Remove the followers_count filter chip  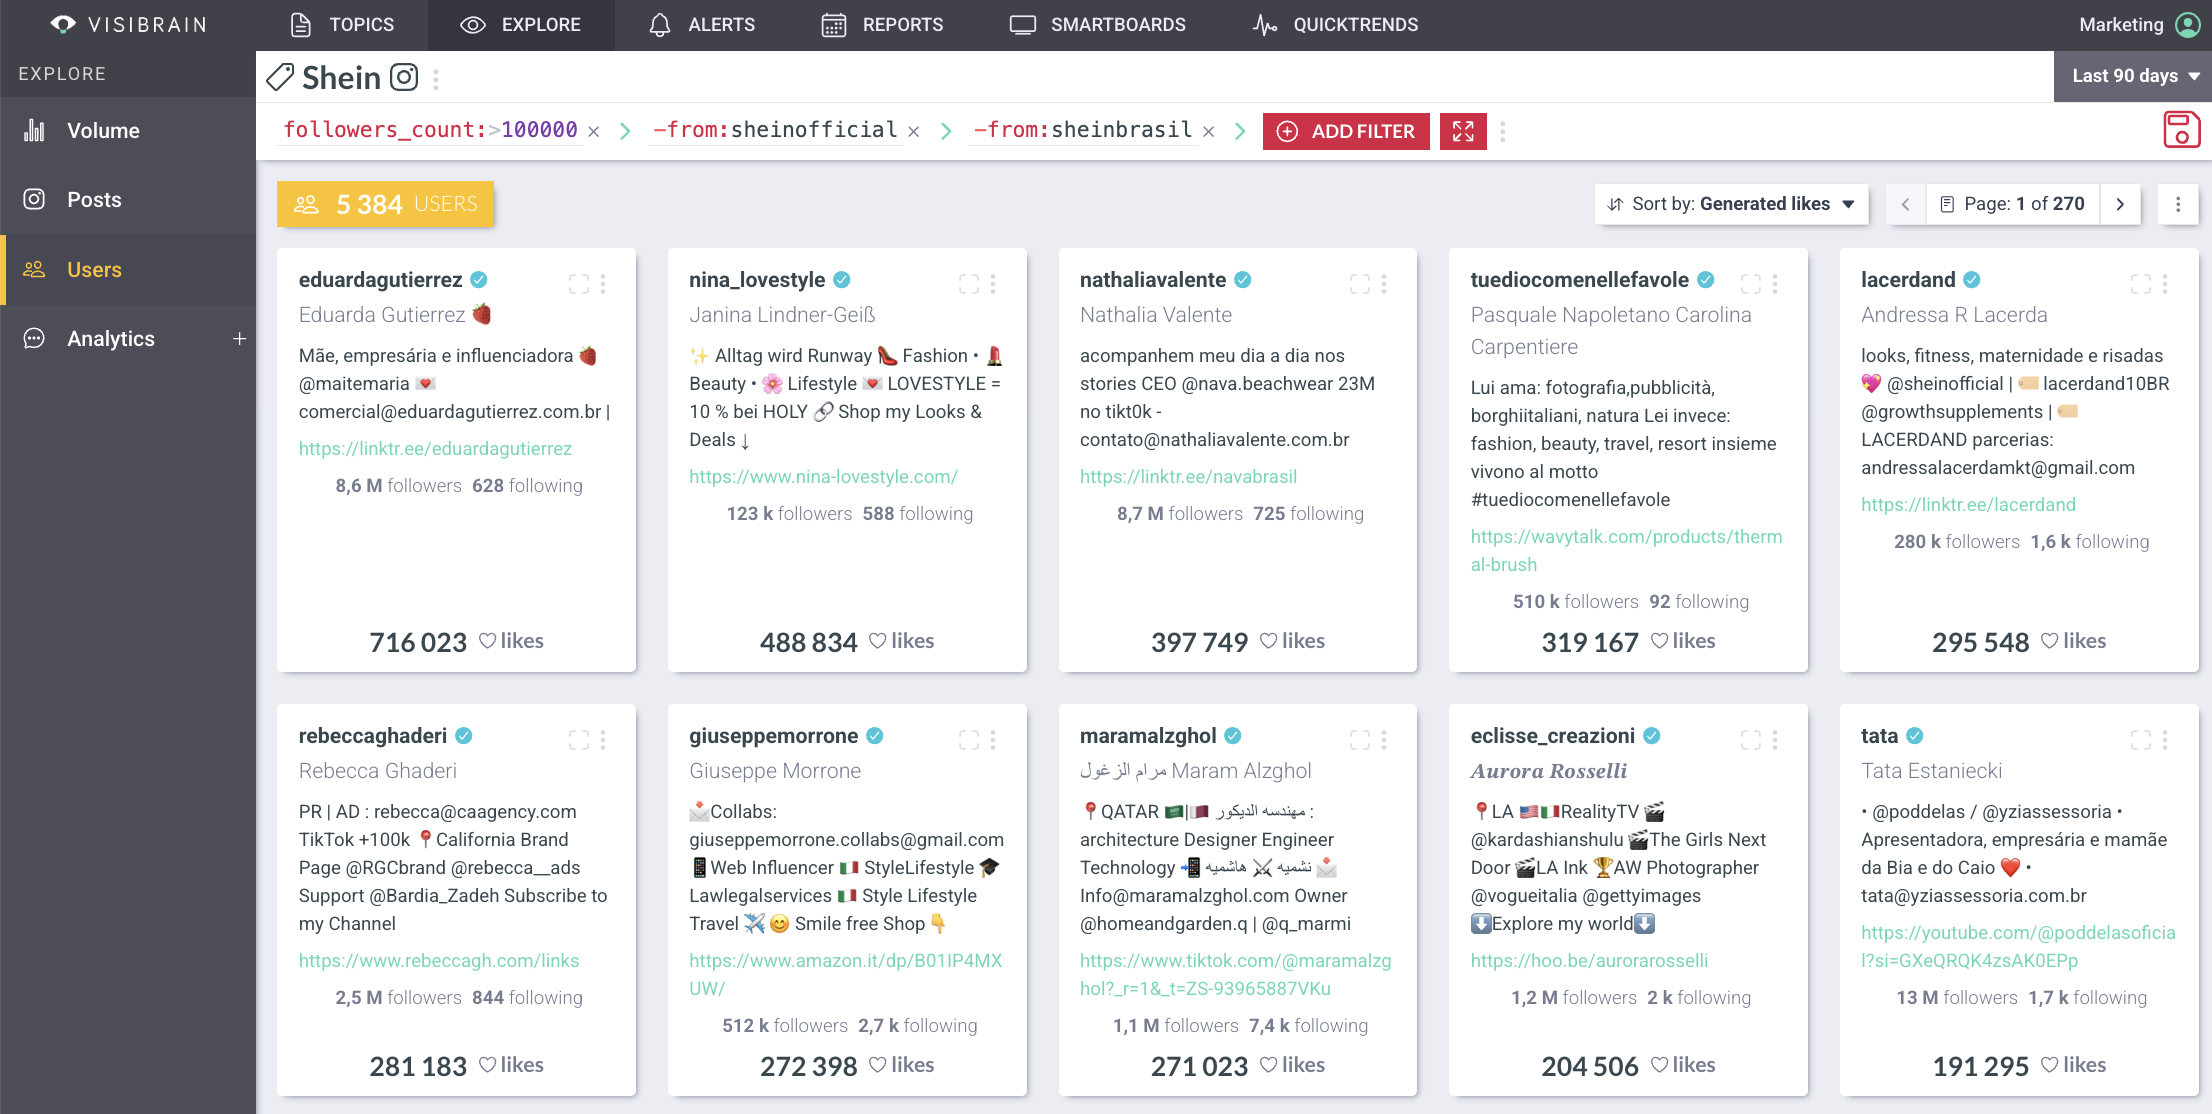593,130
